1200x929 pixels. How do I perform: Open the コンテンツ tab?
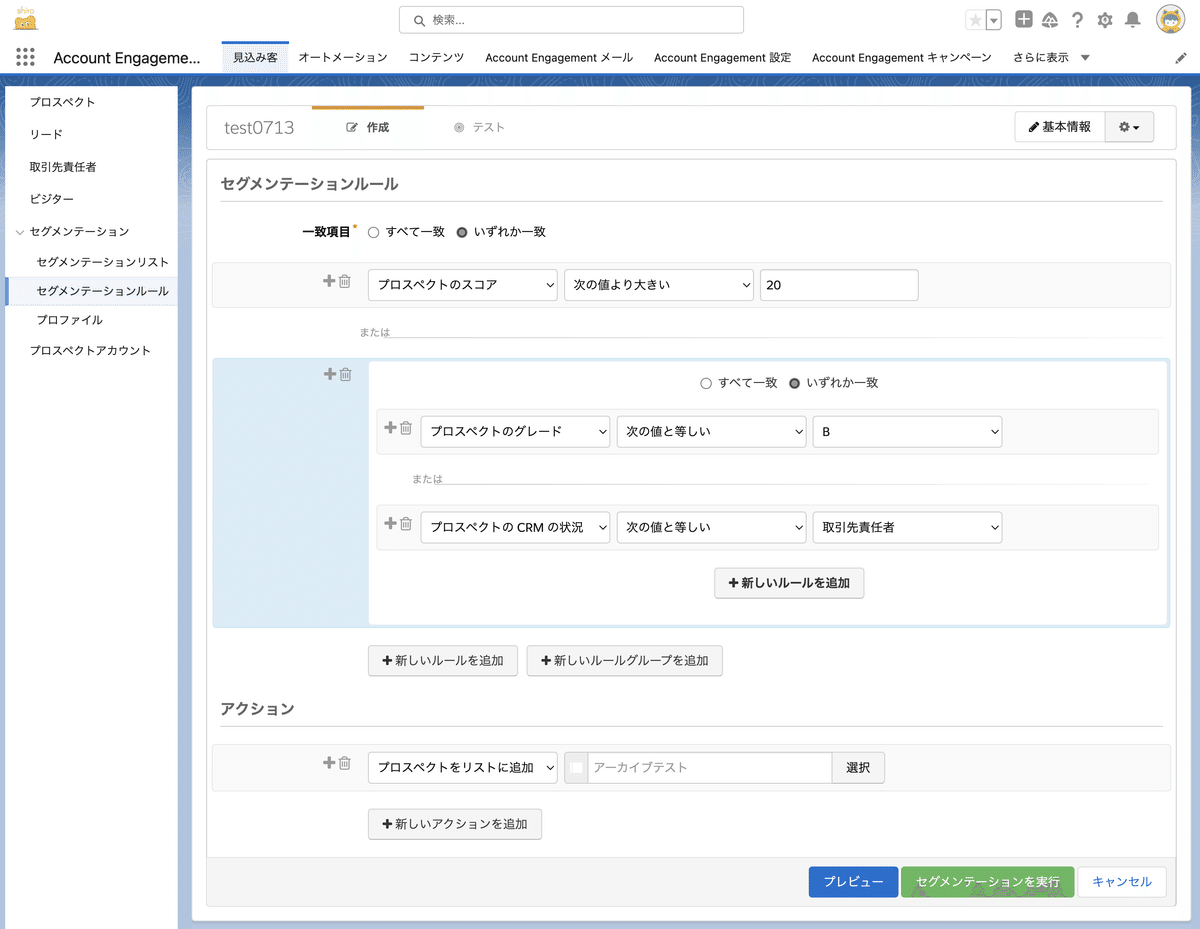436,58
